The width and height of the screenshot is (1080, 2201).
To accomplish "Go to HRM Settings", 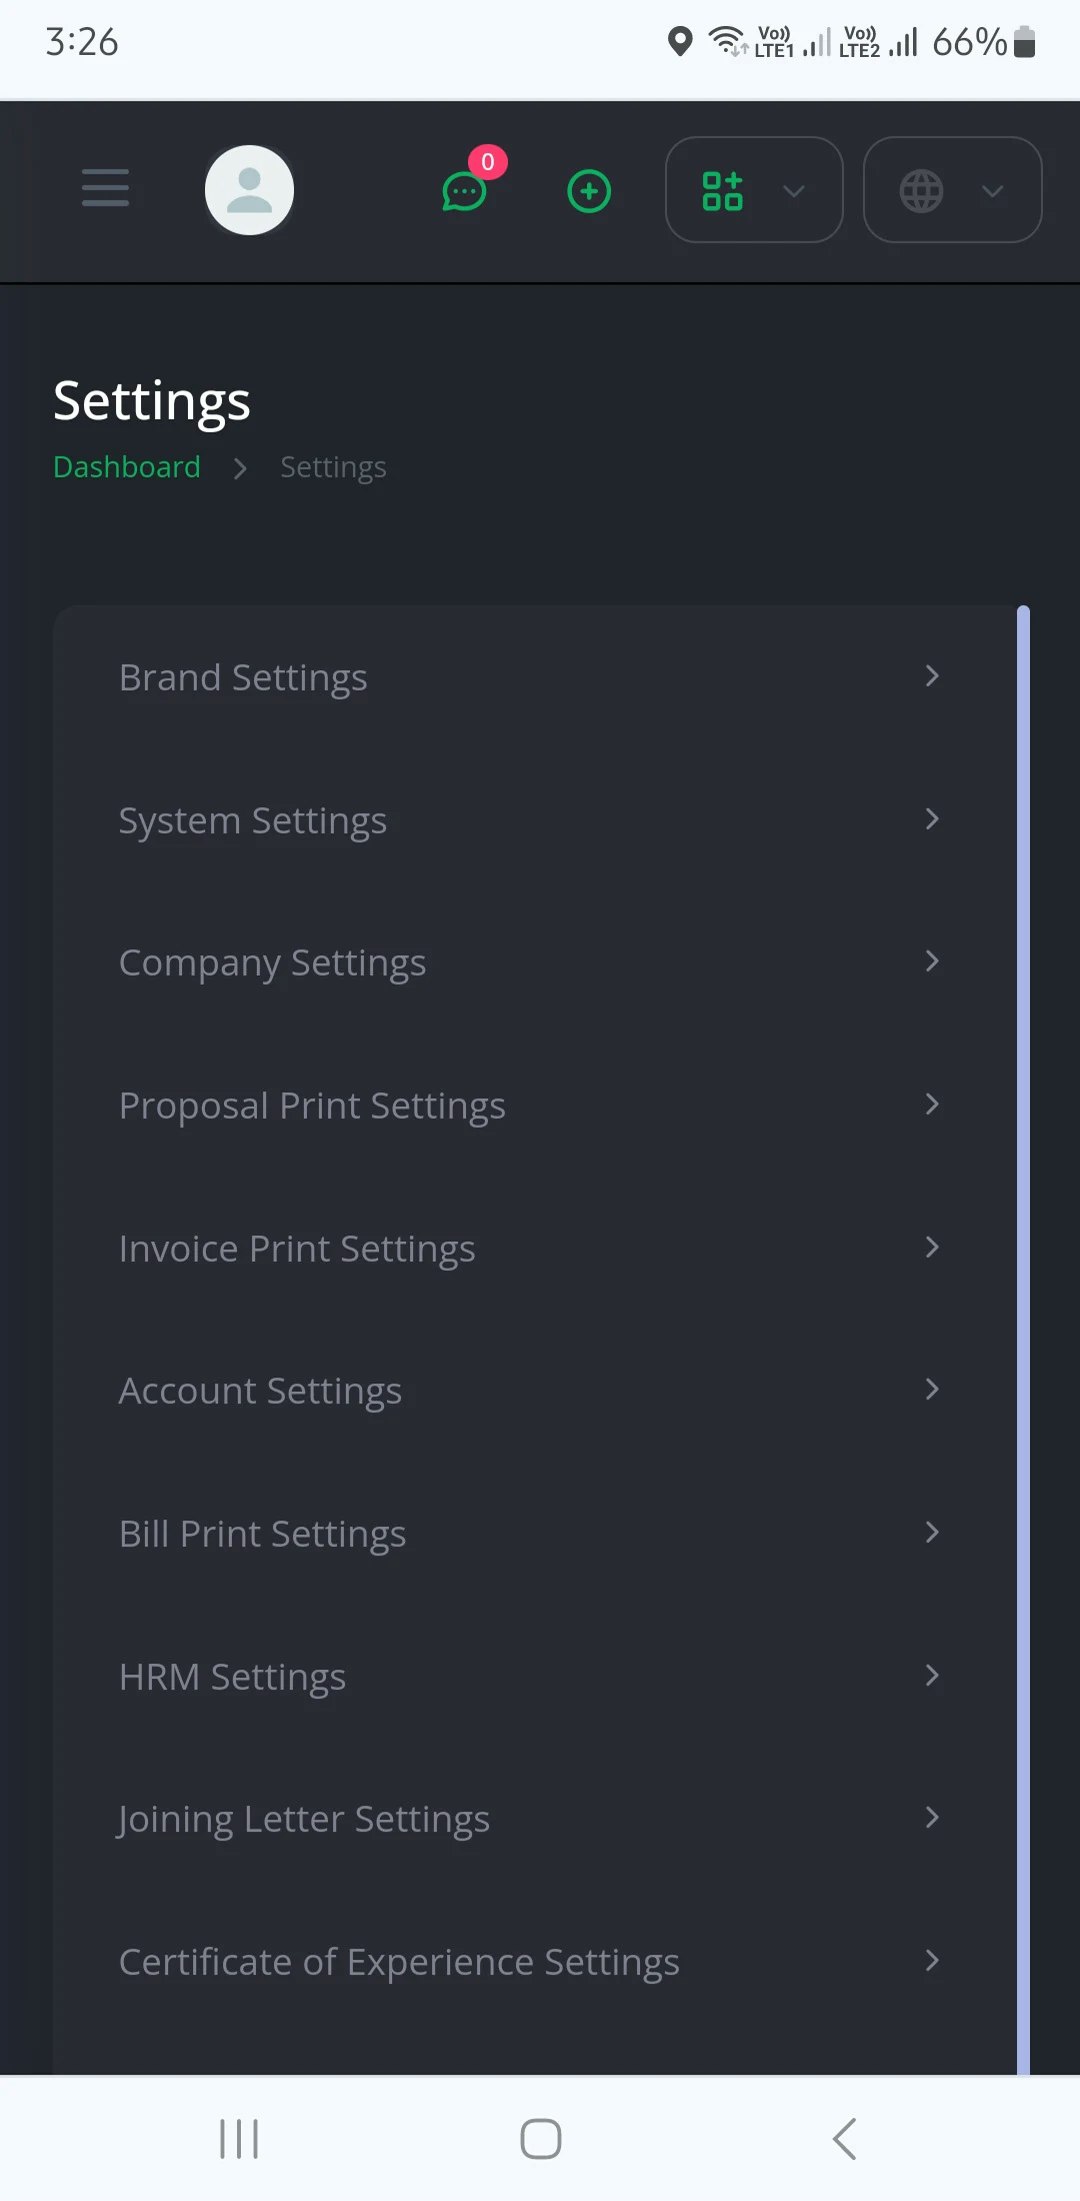I will [232, 1677].
